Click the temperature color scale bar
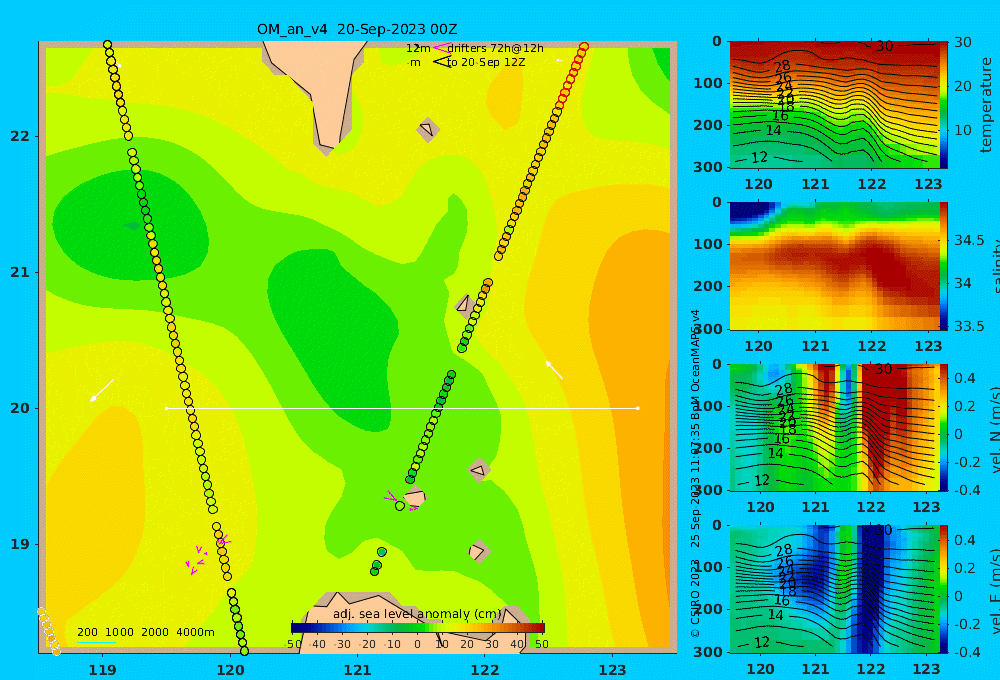 tap(944, 105)
